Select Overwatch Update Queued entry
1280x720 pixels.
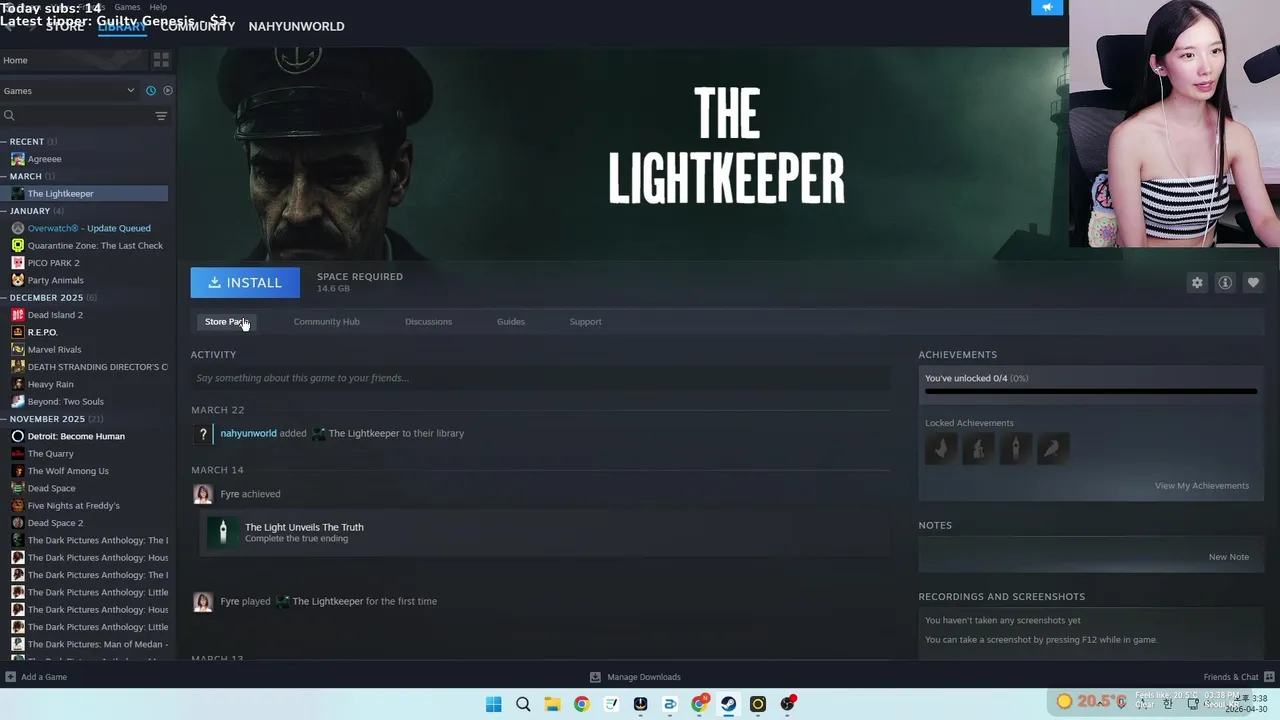pyautogui.click(x=89, y=228)
